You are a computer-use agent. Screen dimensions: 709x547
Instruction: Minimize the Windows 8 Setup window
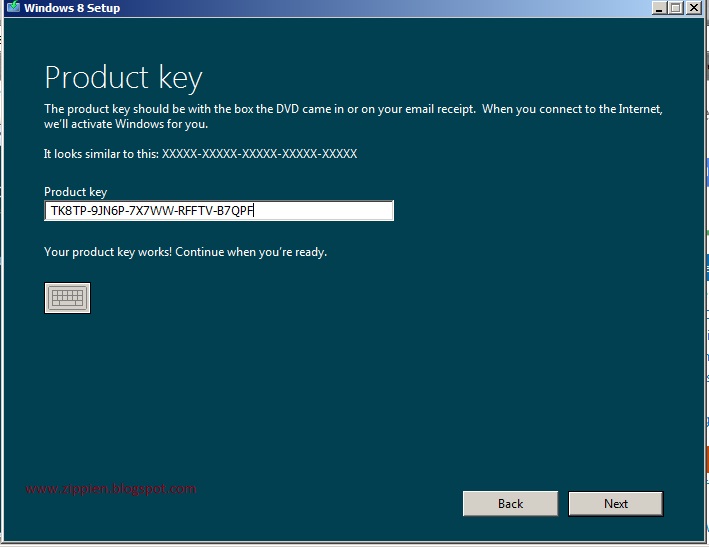(x=659, y=8)
